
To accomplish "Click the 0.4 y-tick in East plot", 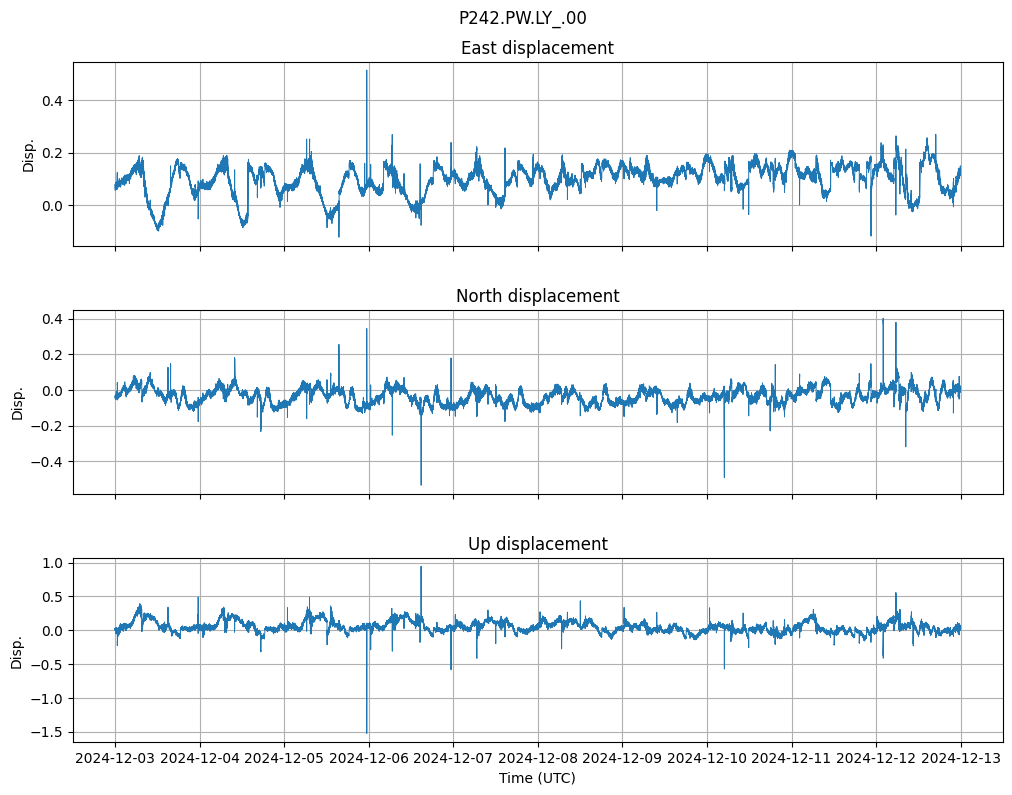I will pyautogui.click(x=49, y=101).
